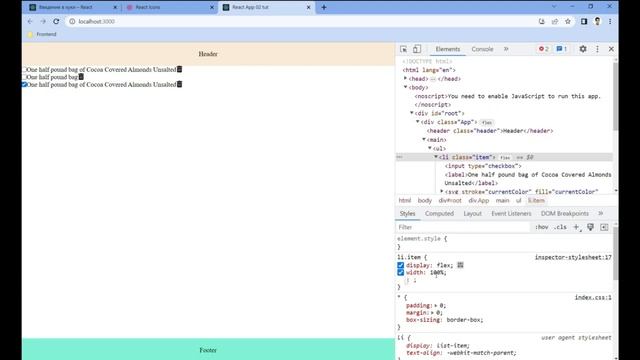Collapse the div id root node

click(x=411, y=113)
